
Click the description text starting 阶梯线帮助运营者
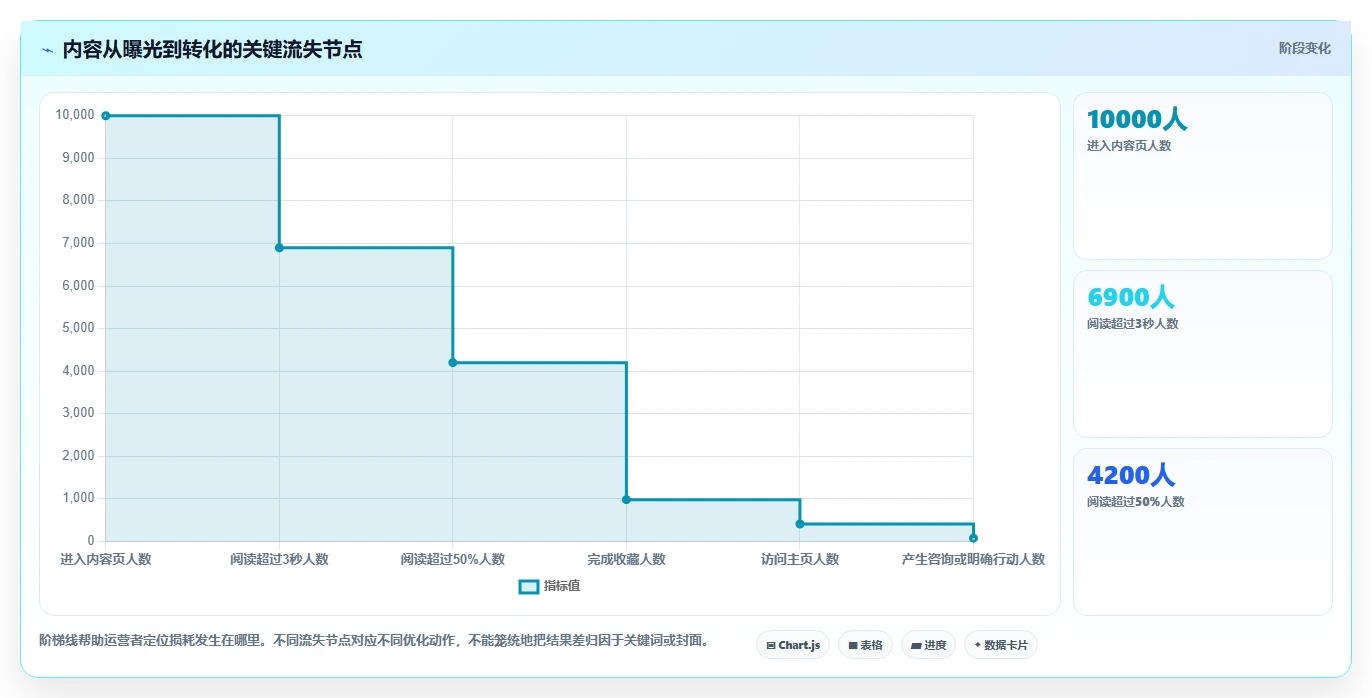pyautogui.click(x=374, y=640)
